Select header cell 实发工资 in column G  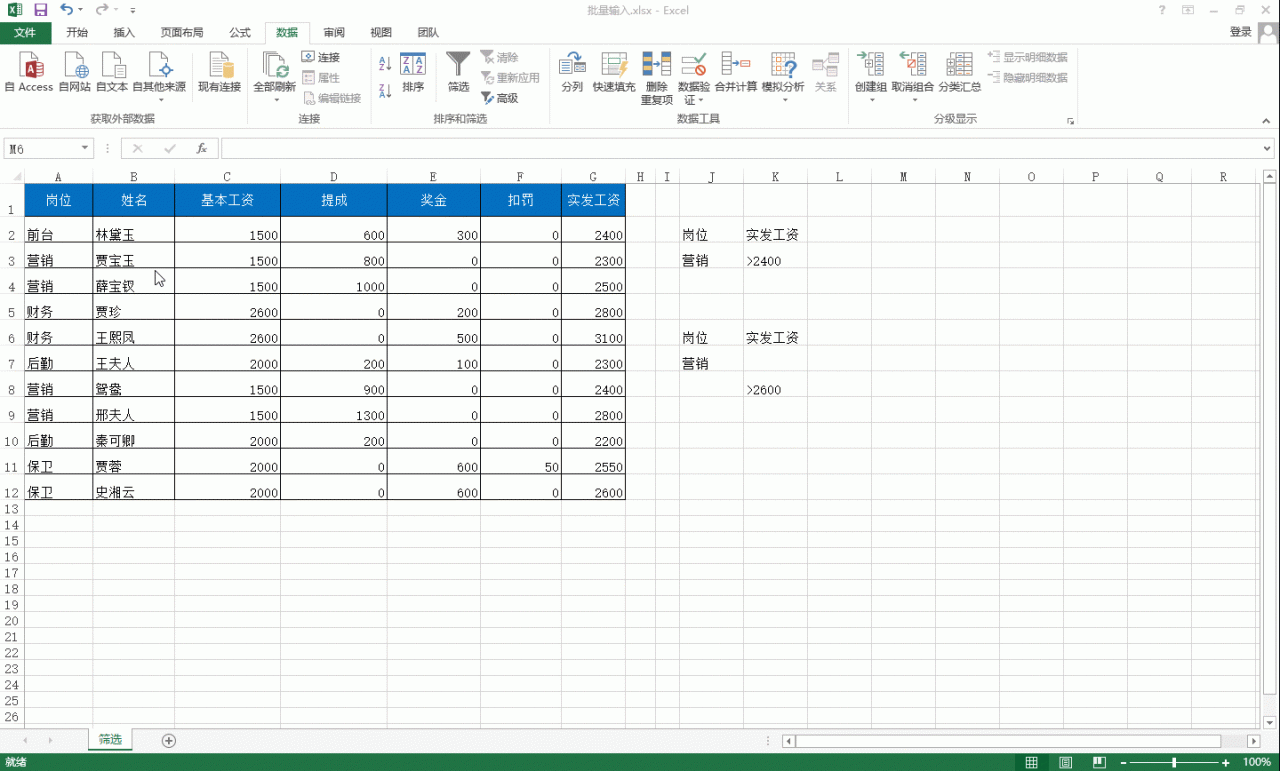coord(593,200)
